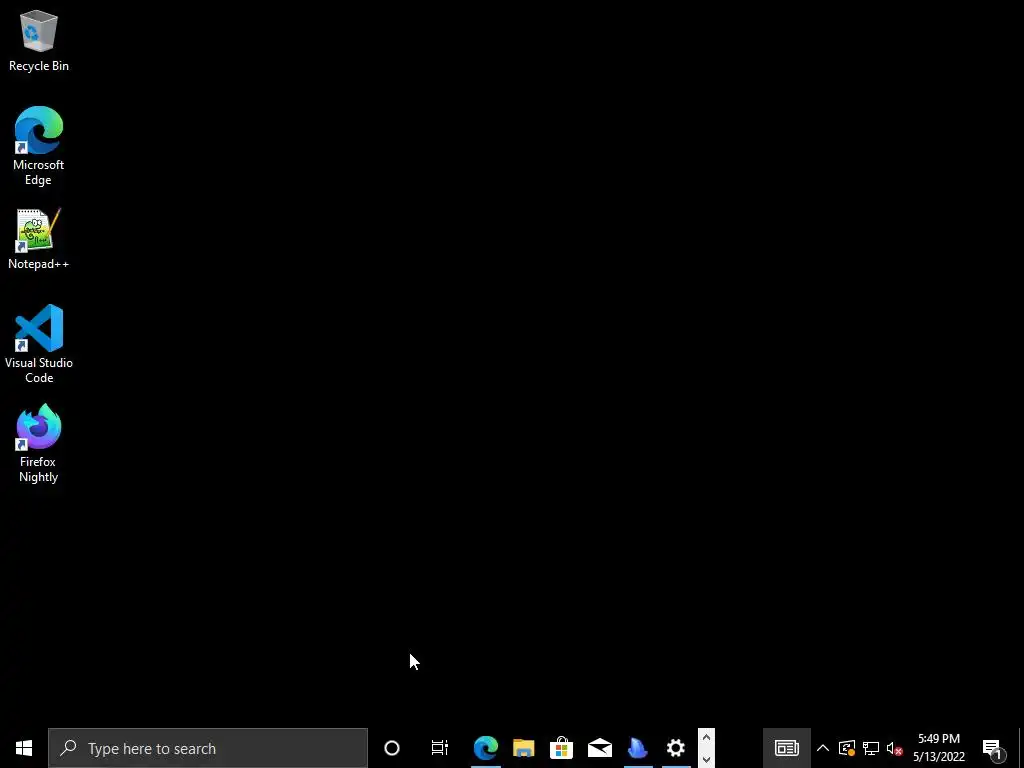
Task: Click the Show desktop strip
Action: [x=1020, y=748]
